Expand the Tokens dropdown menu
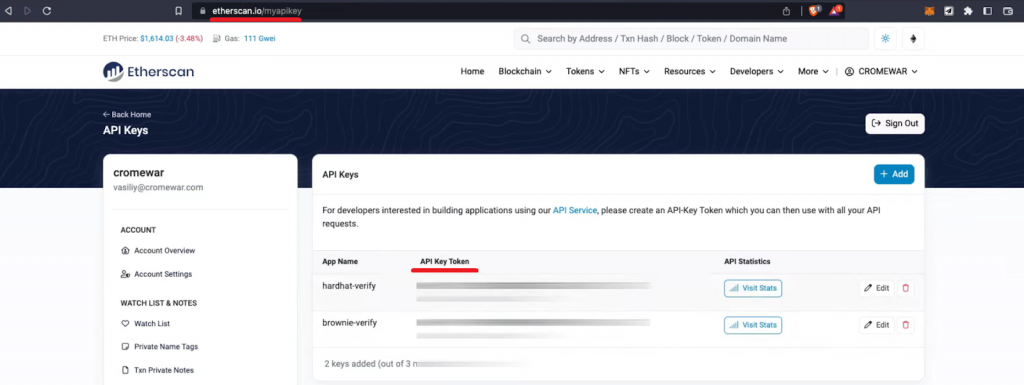The image size is (1024, 385). (585, 71)
